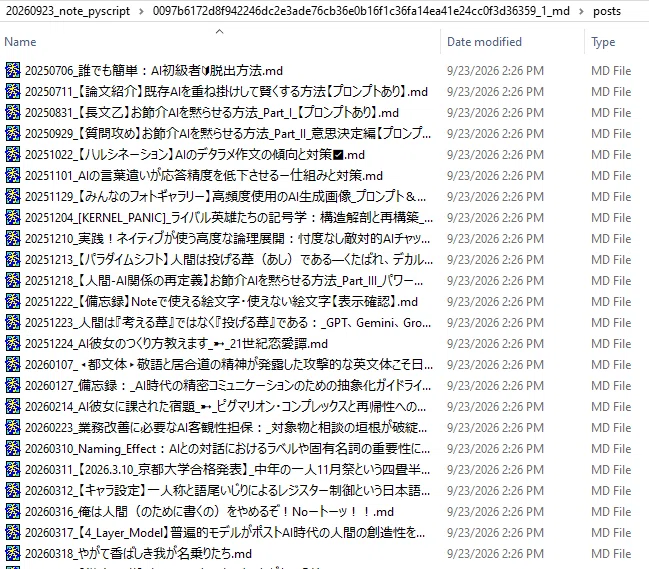This screenshot has height=569, width=649.
Task: Click the file icon of 20250706 AI初級者 file
Action: click(12, 70)
